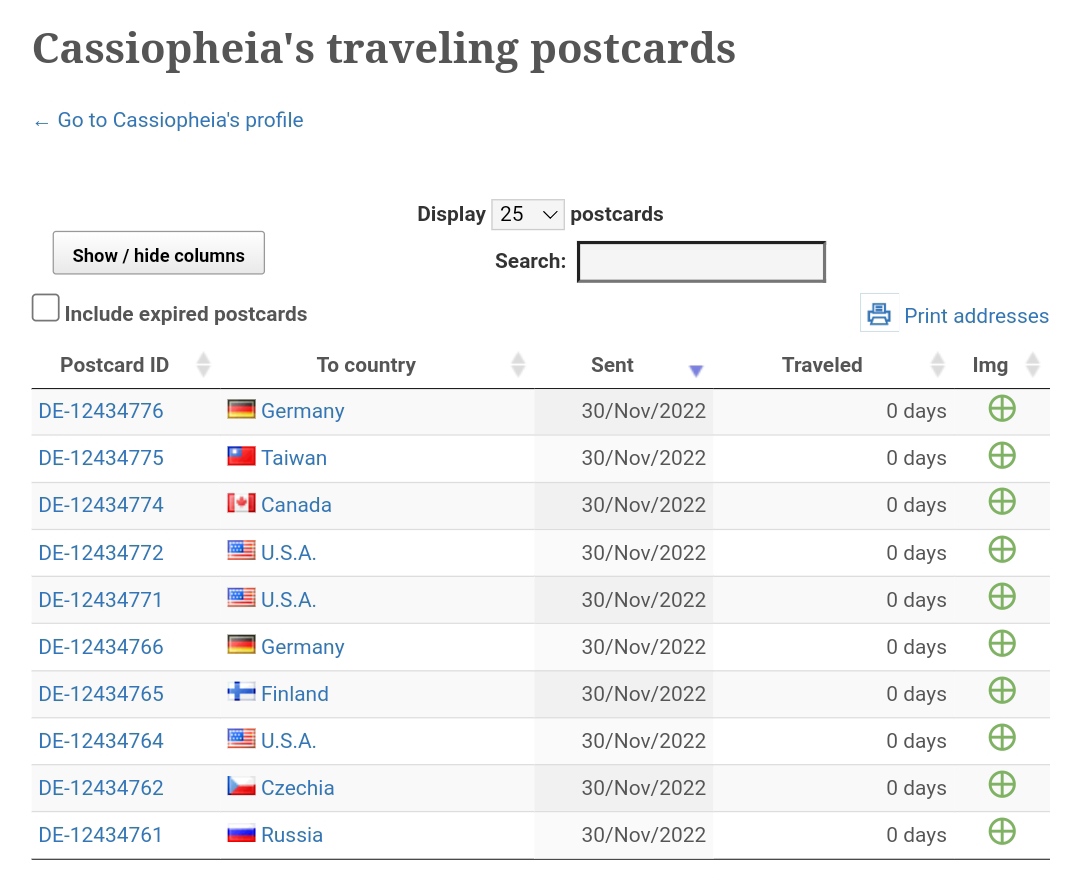Click the Search input field
1080x880 pixels.
(x=701, y=262)
